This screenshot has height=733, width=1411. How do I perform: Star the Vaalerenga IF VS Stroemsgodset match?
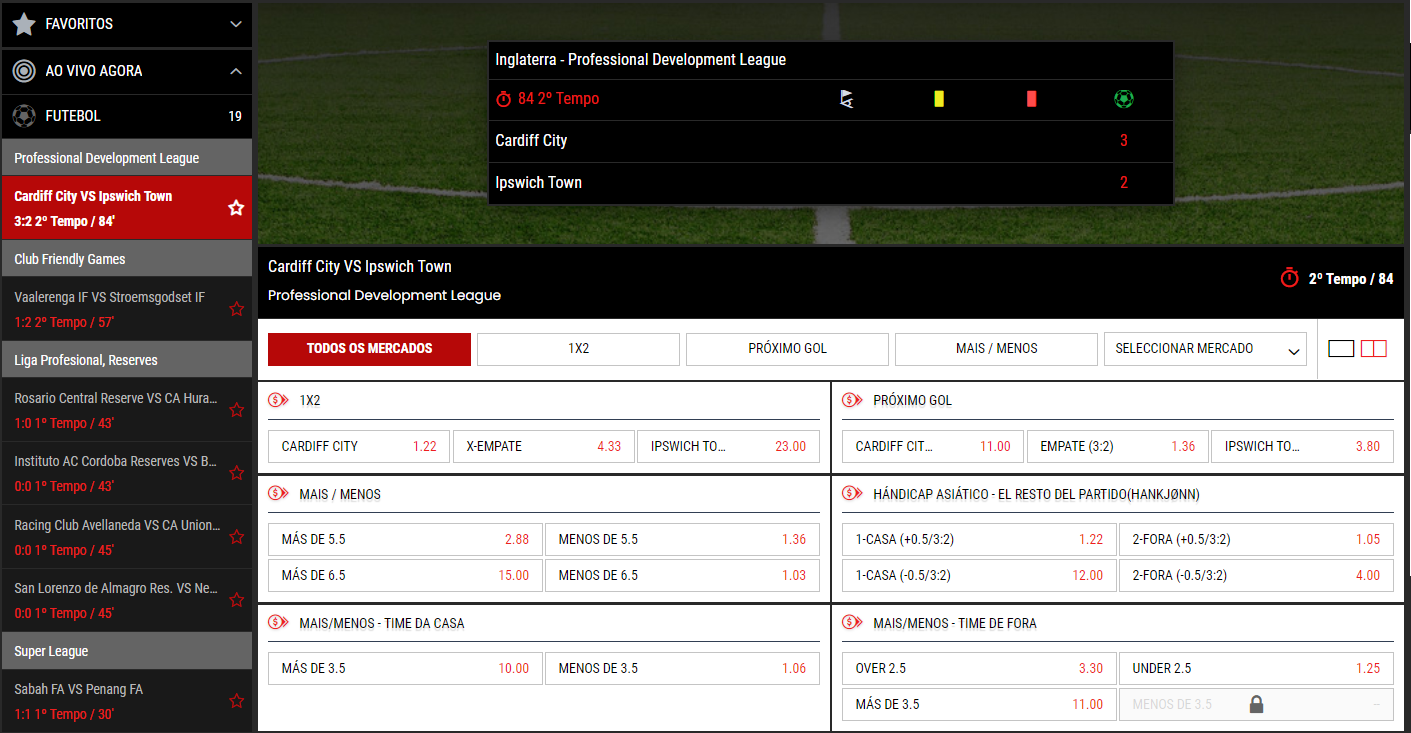click(x=236, y=309)
